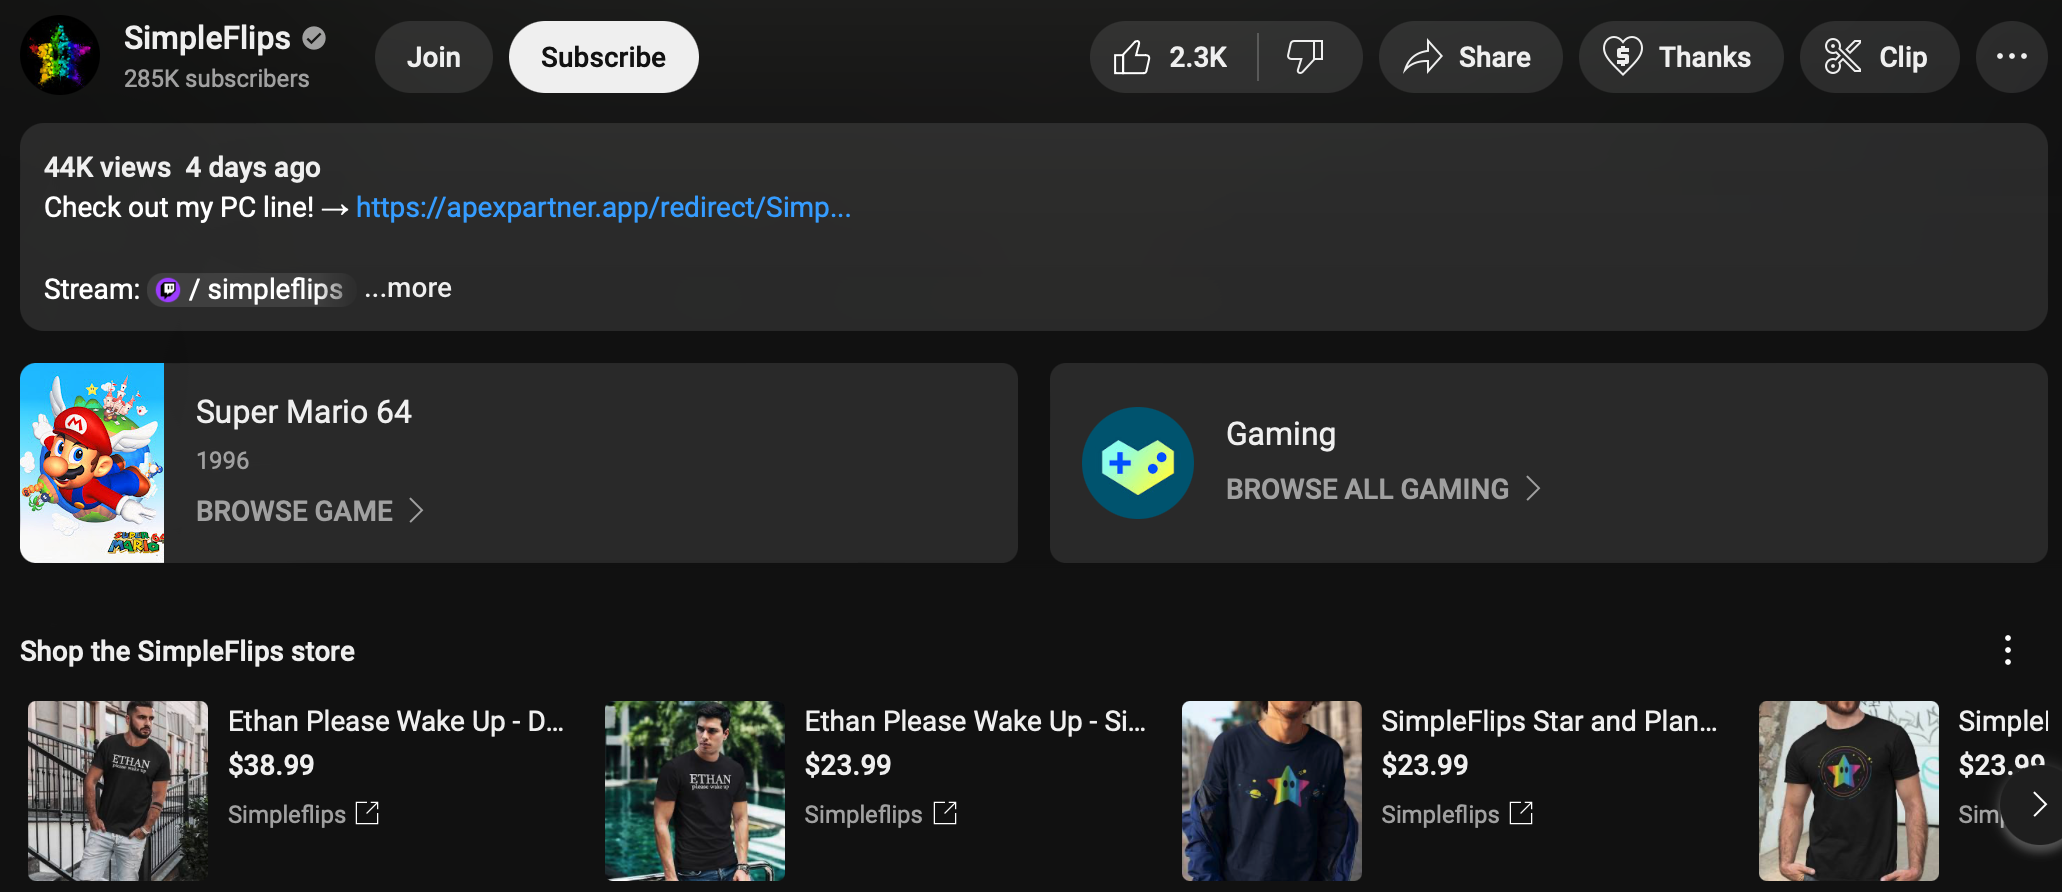
Task: Click the SimpleFlips channel name
Action: point(207,38)
